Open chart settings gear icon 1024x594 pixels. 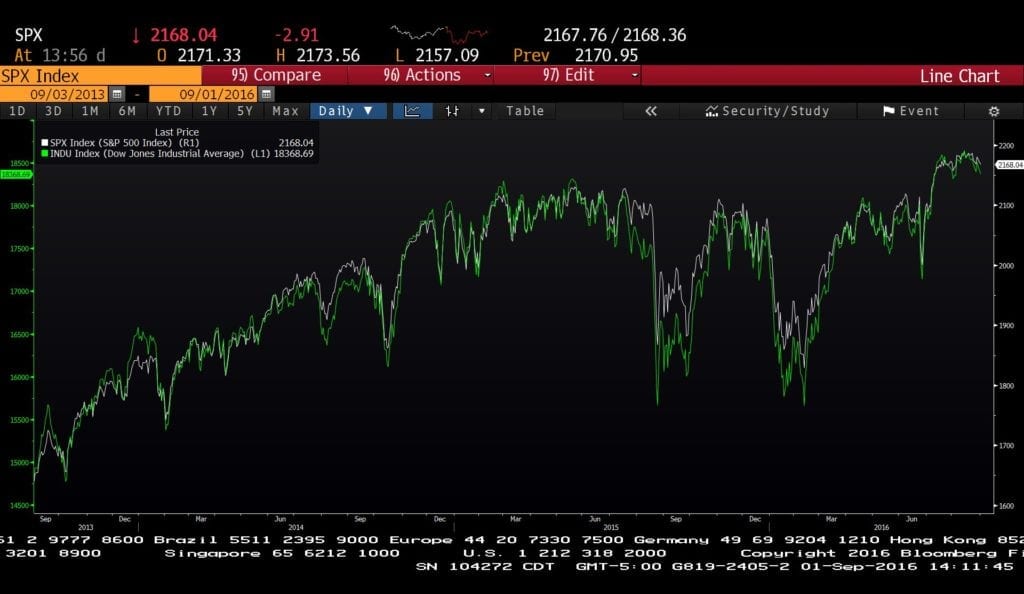pyautogui.click(x=994, y=111)
